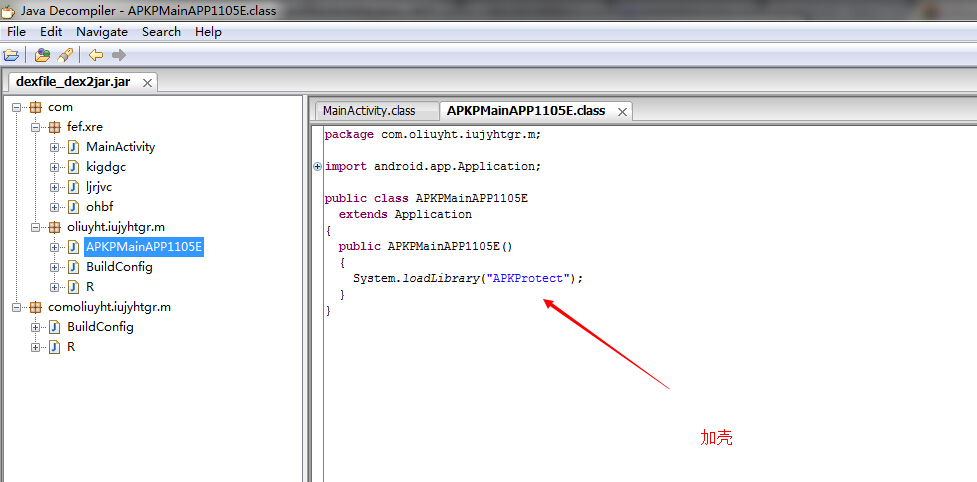Expand the MainActivity class node

[55, 147]
